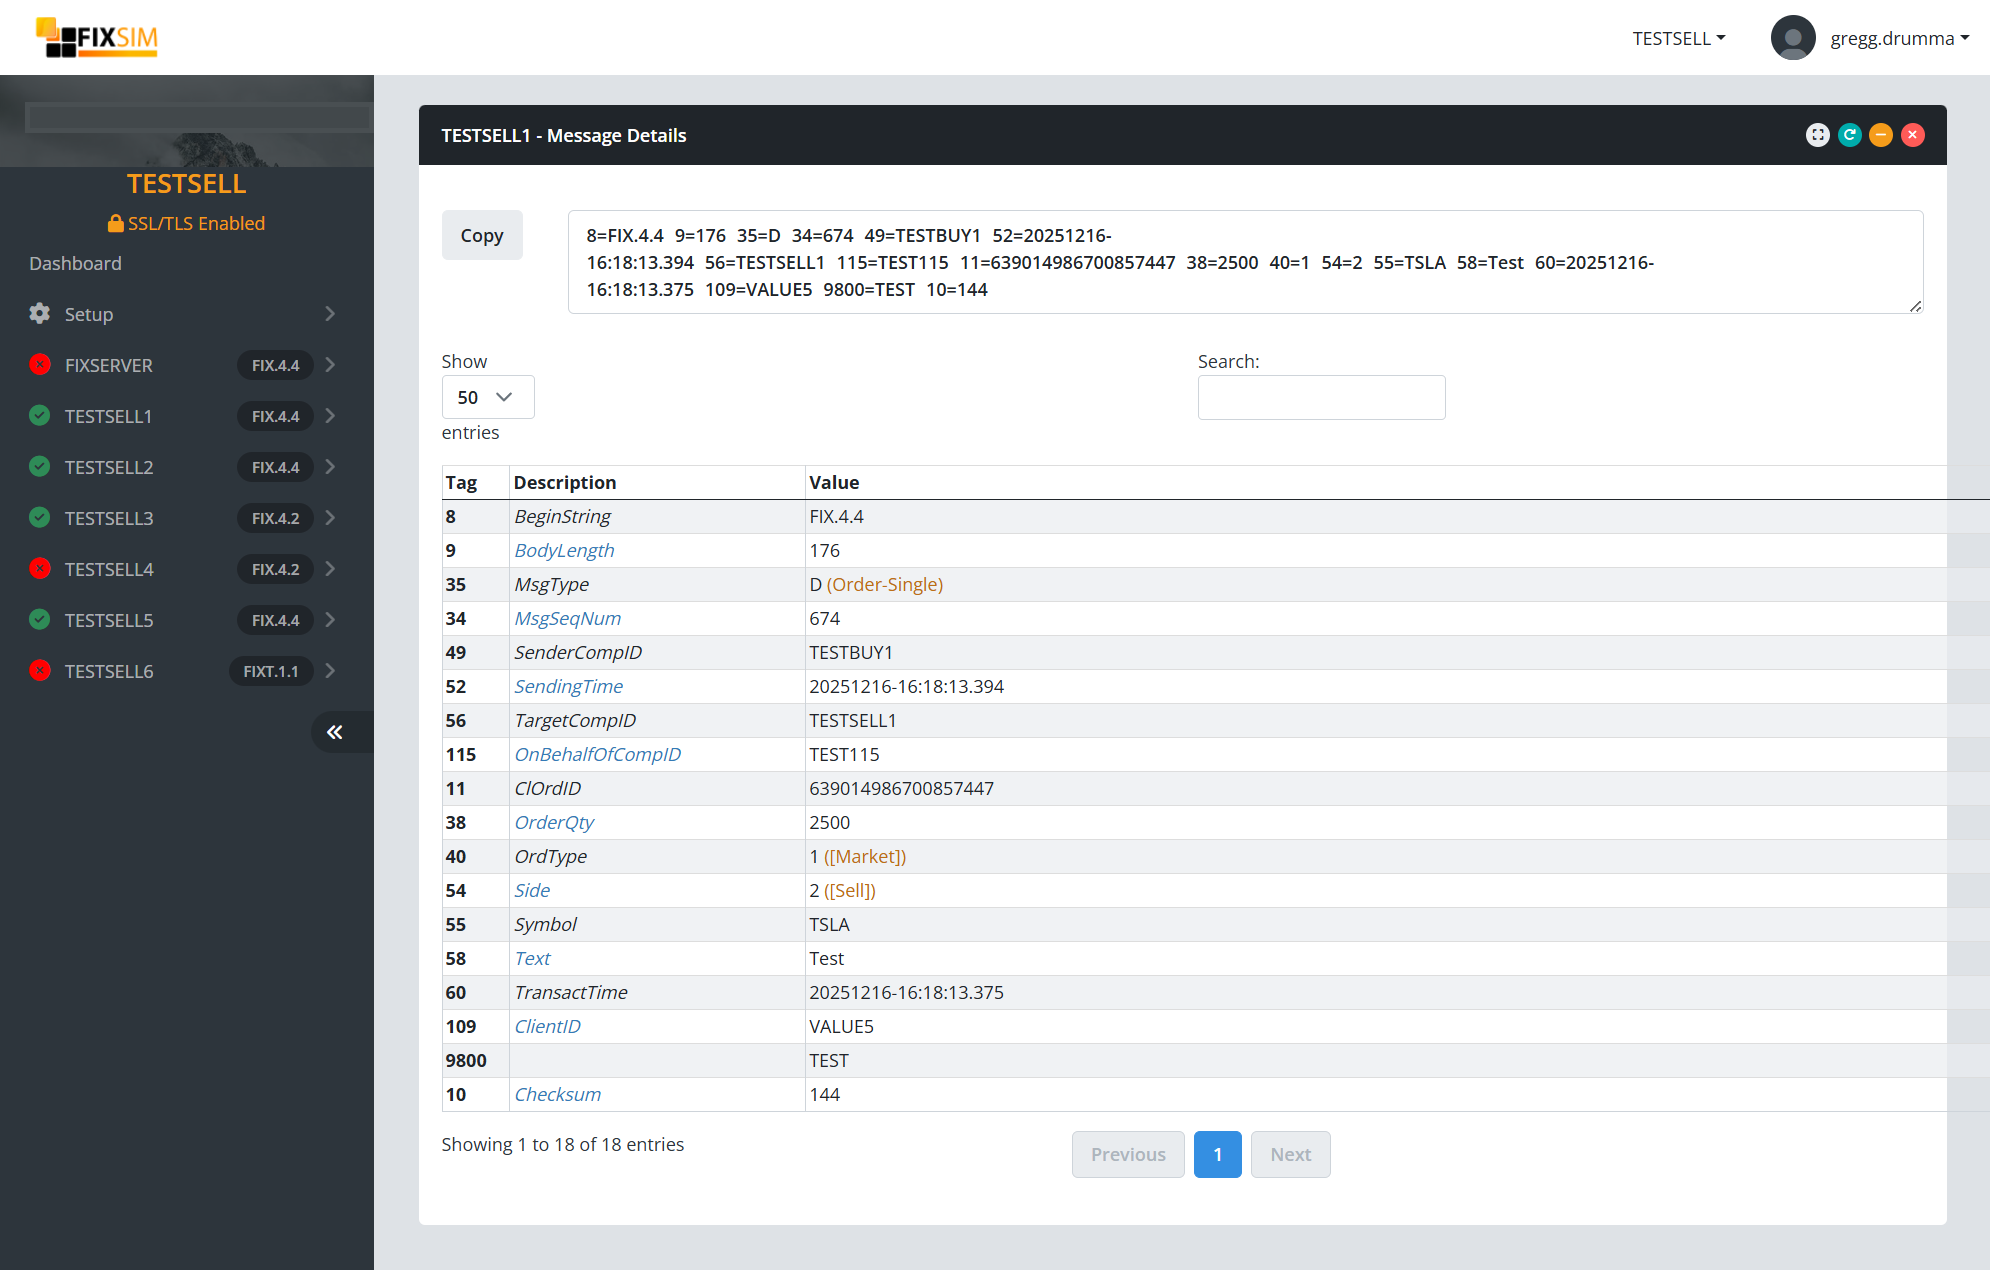This screenshot has height=1270, width=1990.
Task: Click the SSL/TLS Enabled lock icon
Action: pos(116,223)
